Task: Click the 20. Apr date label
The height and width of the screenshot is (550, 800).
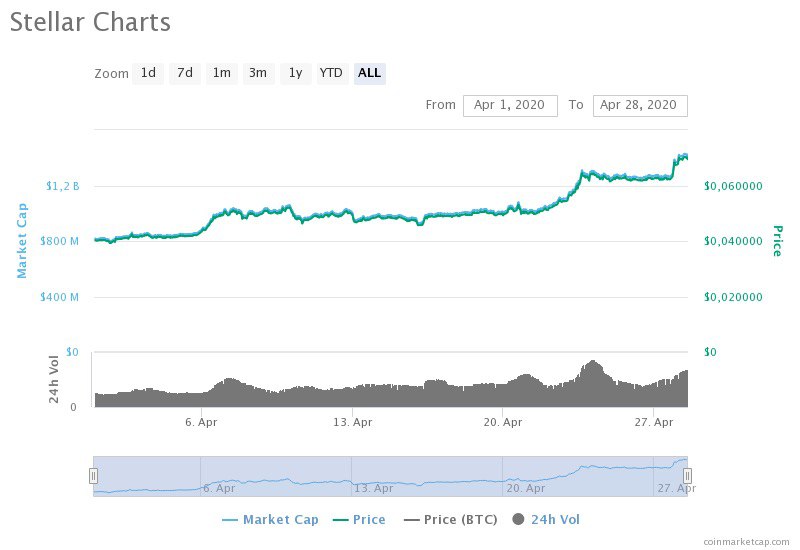Action: click(503, 422)
